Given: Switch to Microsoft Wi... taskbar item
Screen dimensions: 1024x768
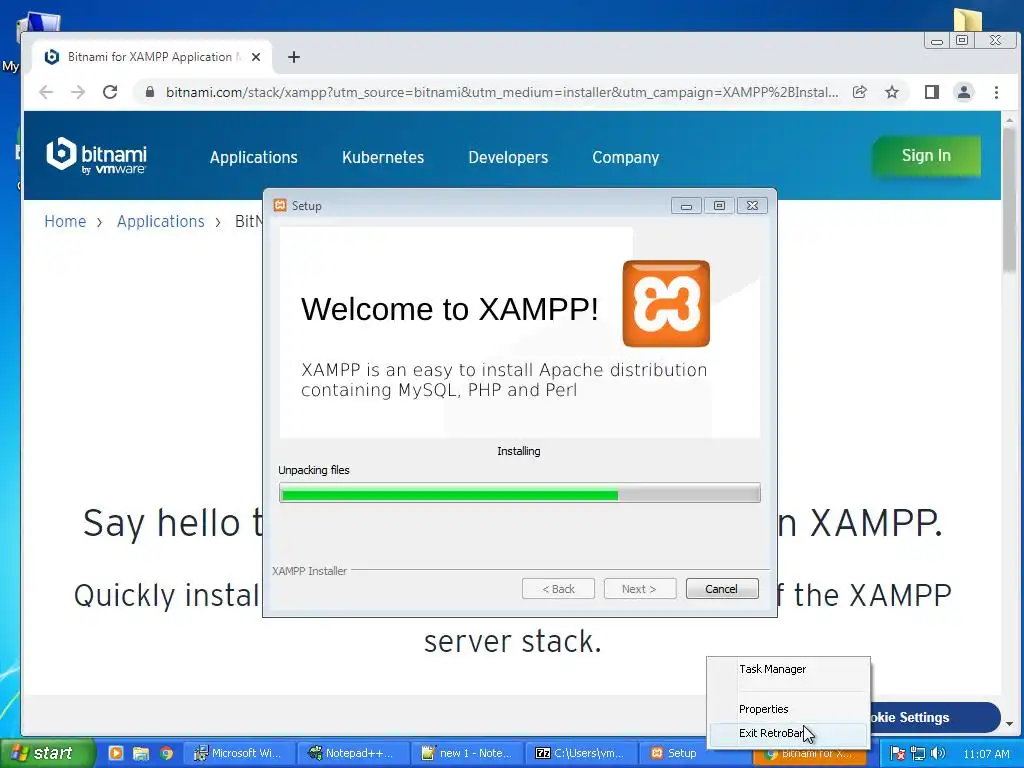Looking at the screenshot, I should (239, 753).
